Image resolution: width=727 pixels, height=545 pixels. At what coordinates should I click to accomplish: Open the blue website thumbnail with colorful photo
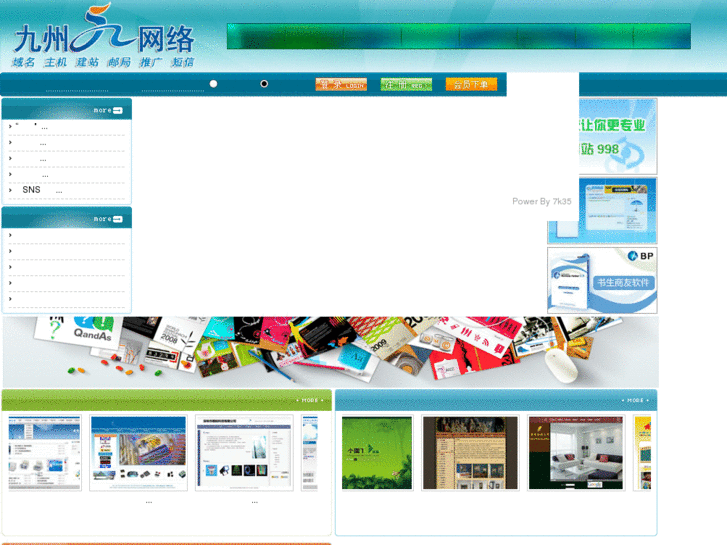point(139,453)
